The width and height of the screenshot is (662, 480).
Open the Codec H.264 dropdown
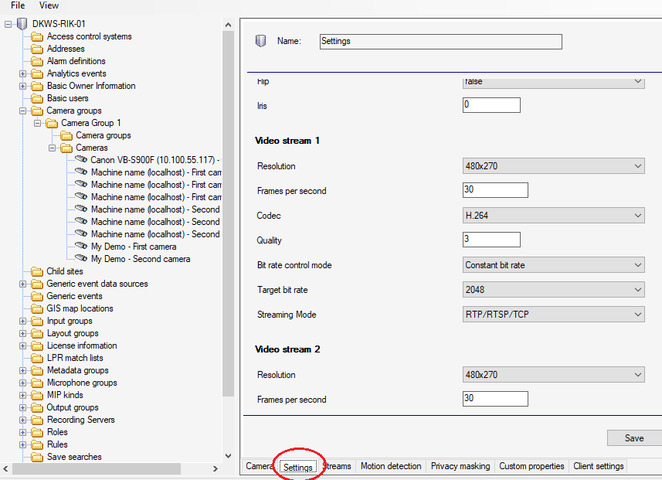coord(553,215)
